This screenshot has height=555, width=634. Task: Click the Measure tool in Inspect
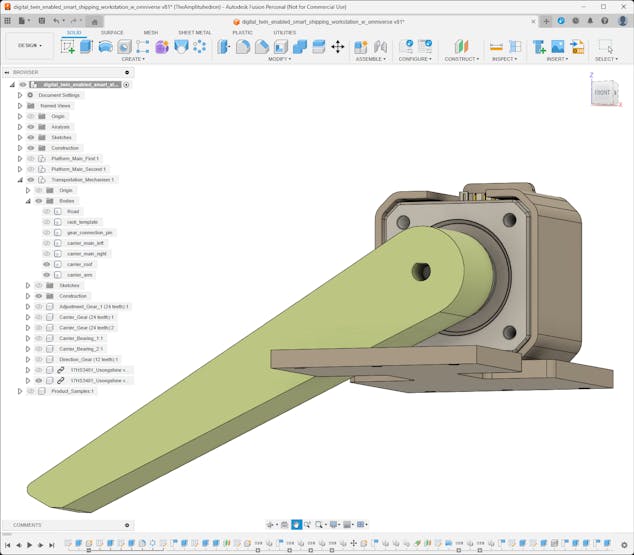[x=496, y=46]
